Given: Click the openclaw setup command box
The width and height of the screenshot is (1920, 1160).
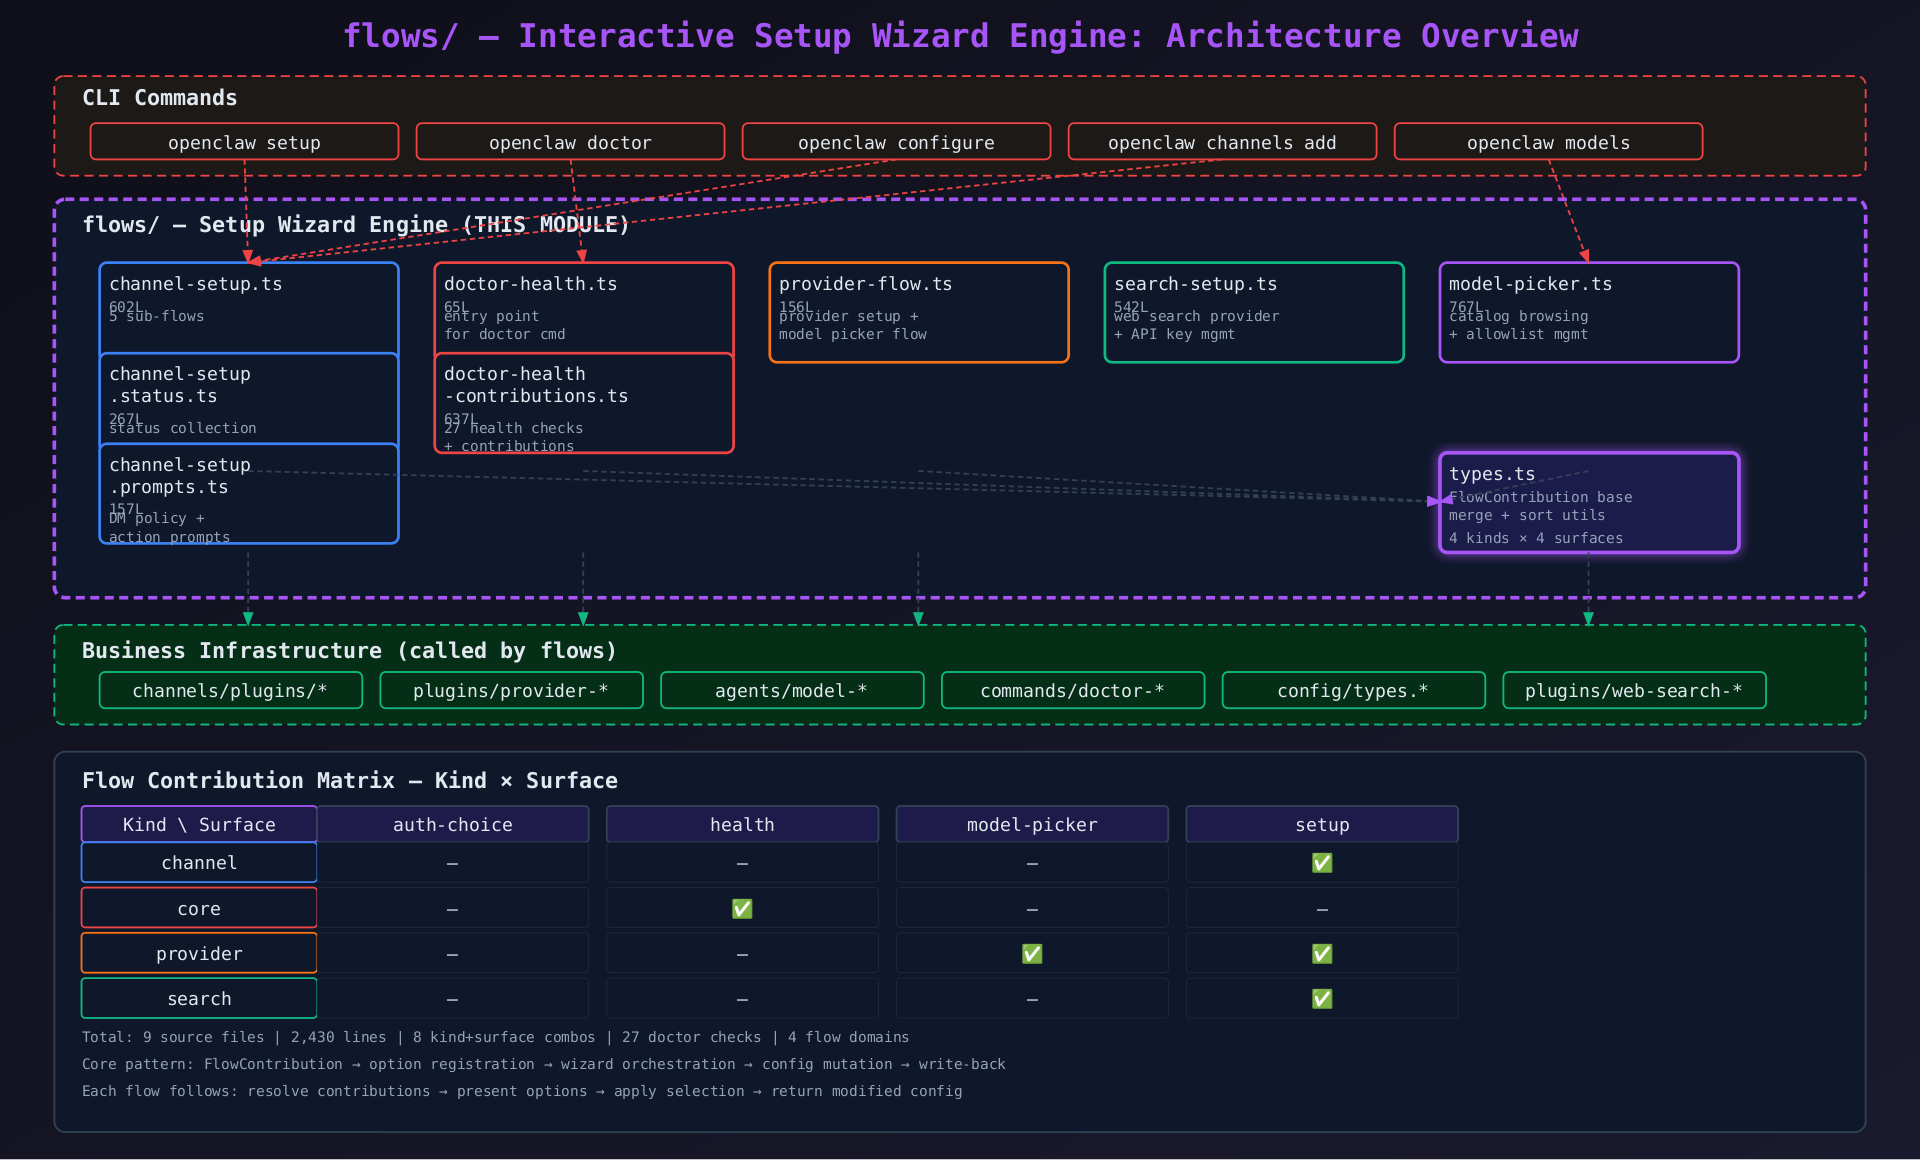Looking at the screenshot, I should [244, 142].
